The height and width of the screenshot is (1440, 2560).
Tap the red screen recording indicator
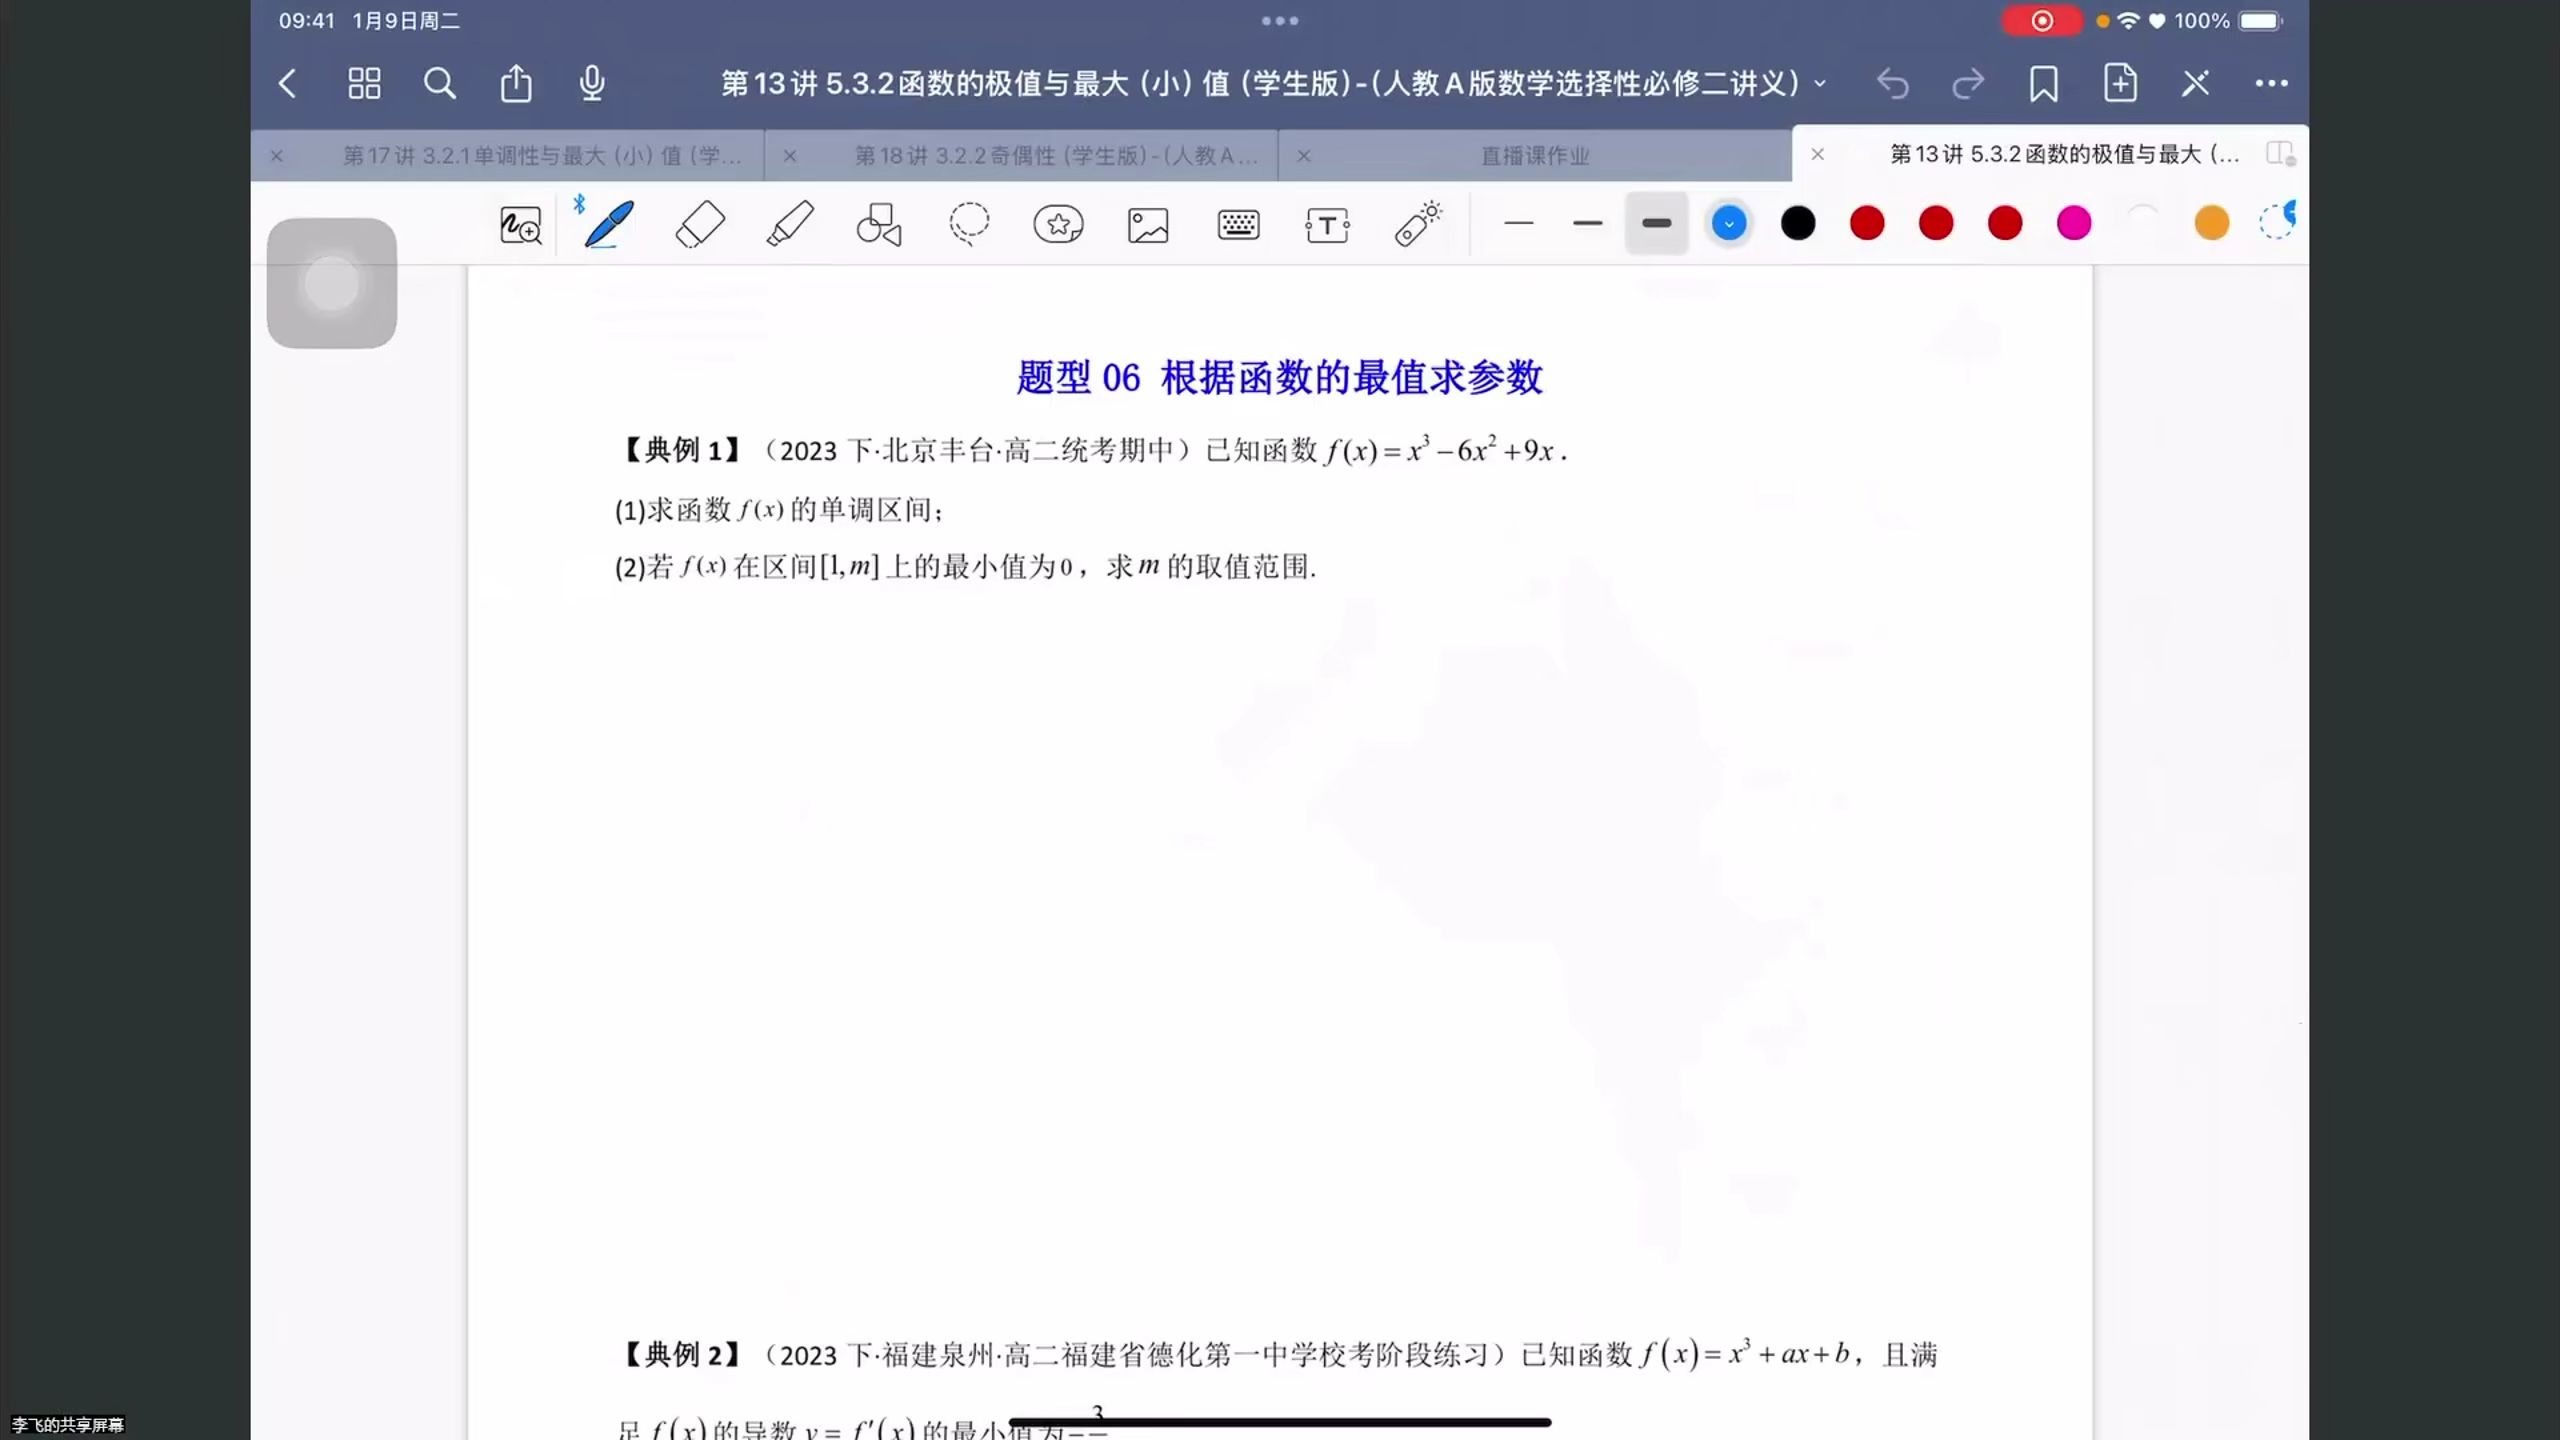(2042, 21)
